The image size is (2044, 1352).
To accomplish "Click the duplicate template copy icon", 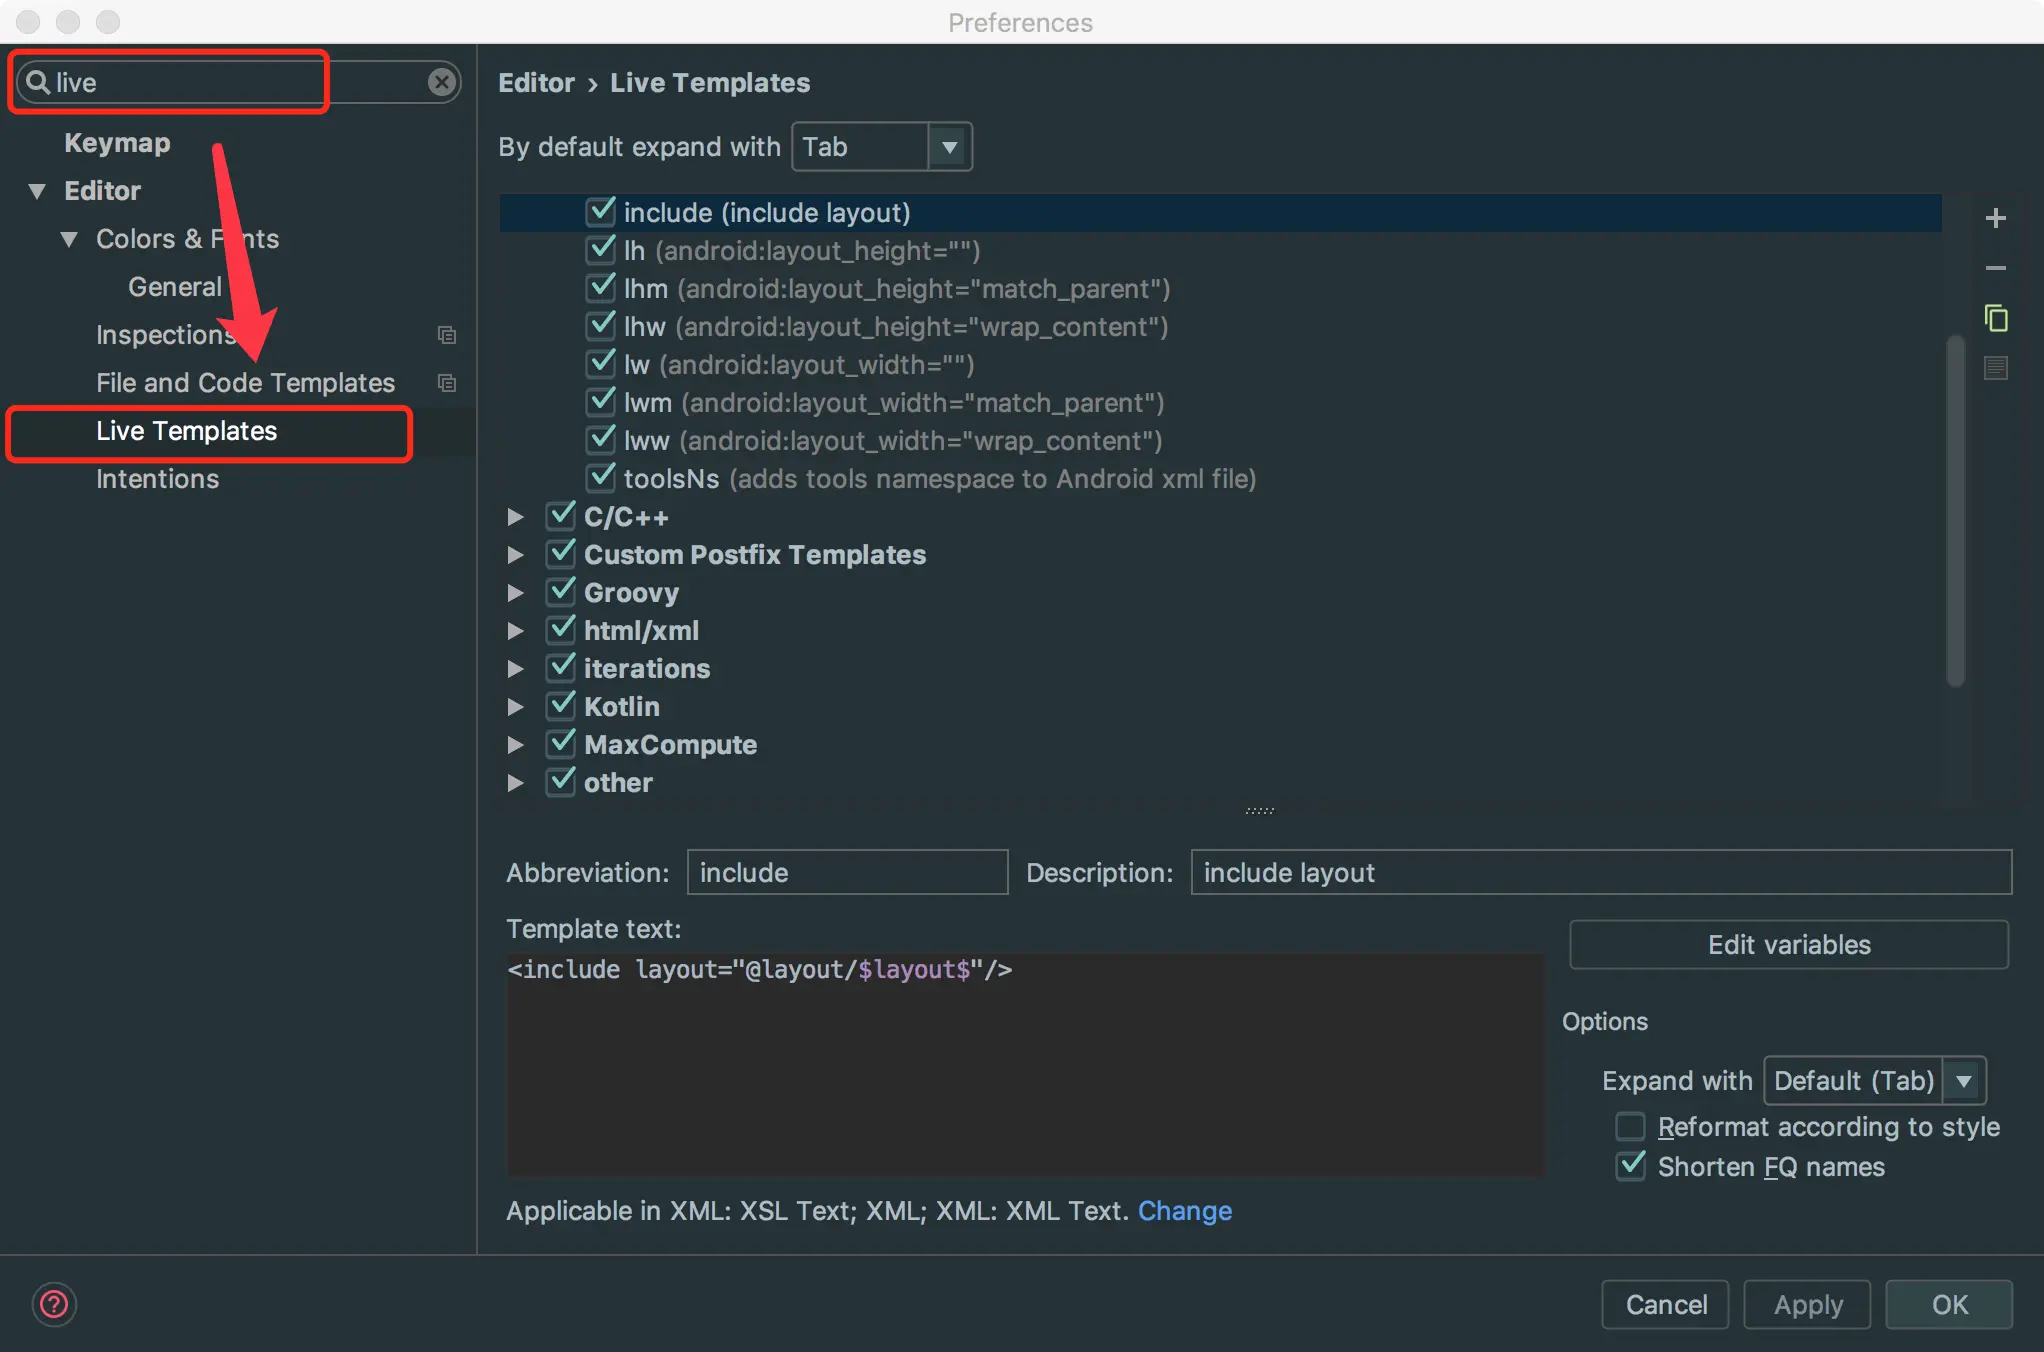I will (x=1995, y=318).
